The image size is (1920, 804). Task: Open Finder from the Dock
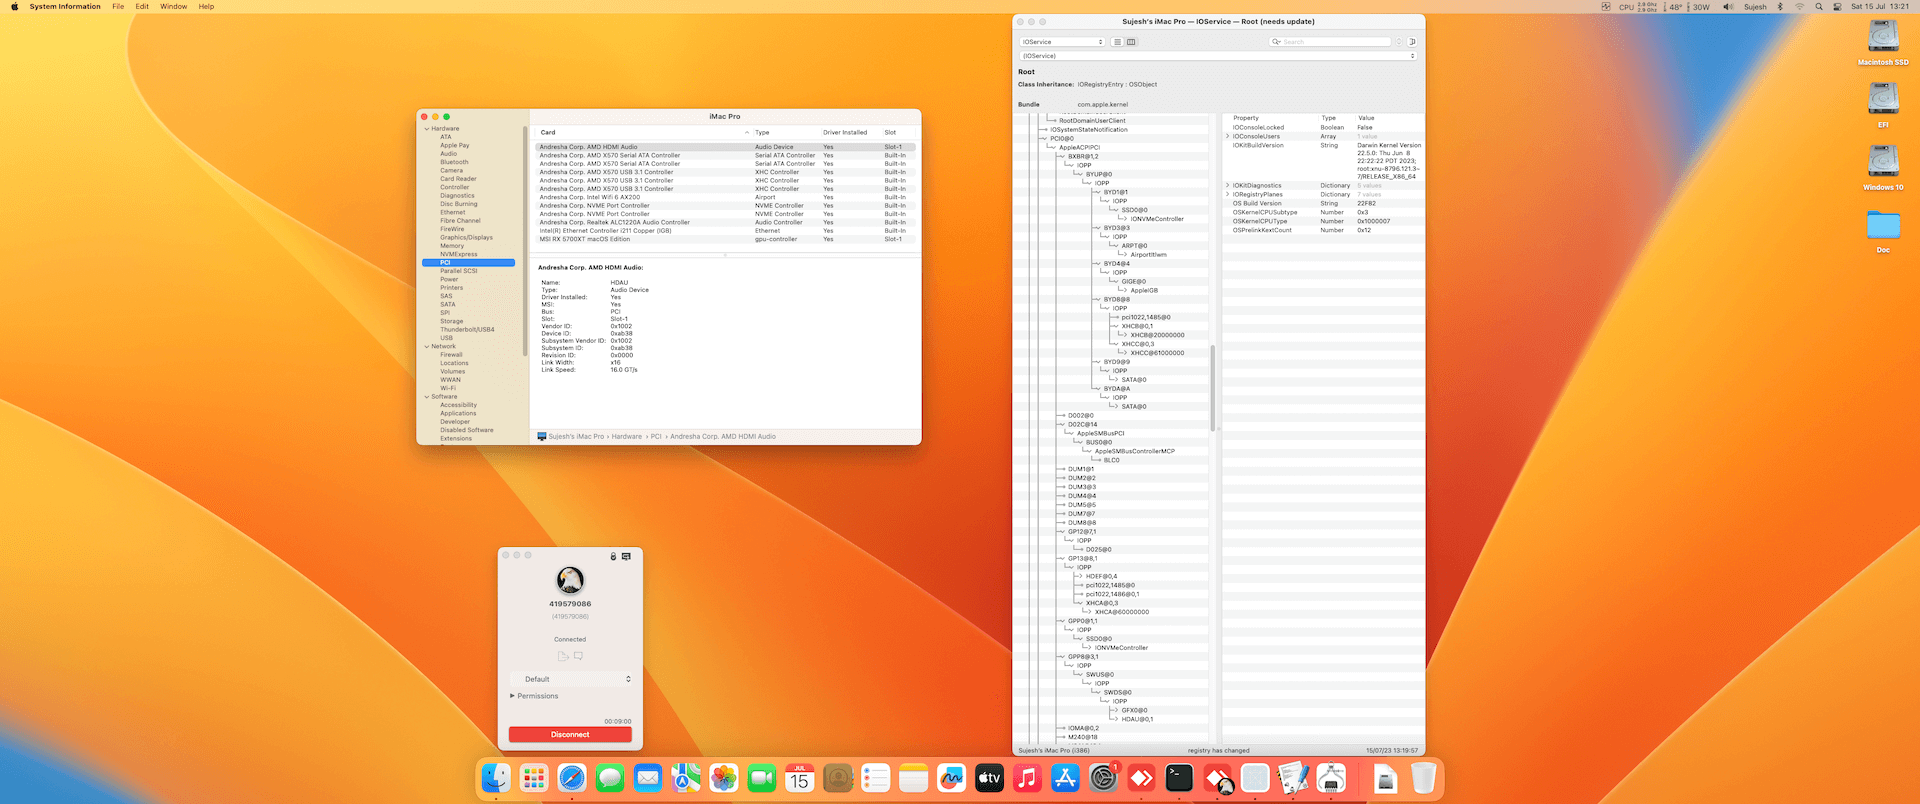click(x=496, y=778)
